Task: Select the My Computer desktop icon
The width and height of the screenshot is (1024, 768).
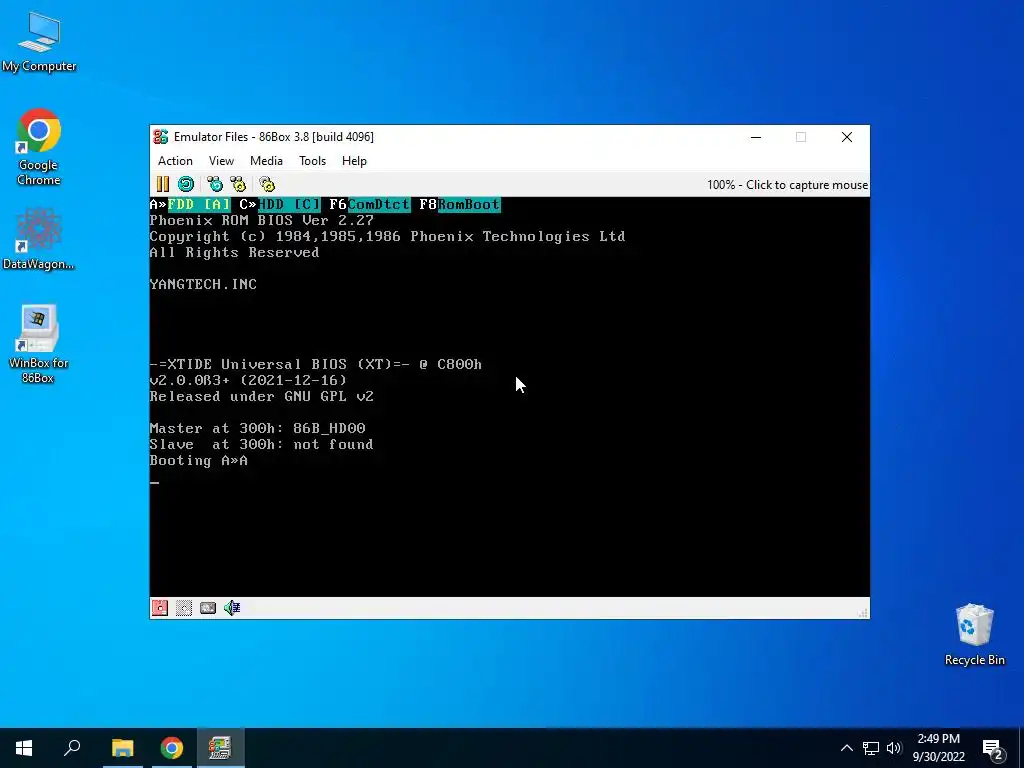Action: tap(39, 41)
